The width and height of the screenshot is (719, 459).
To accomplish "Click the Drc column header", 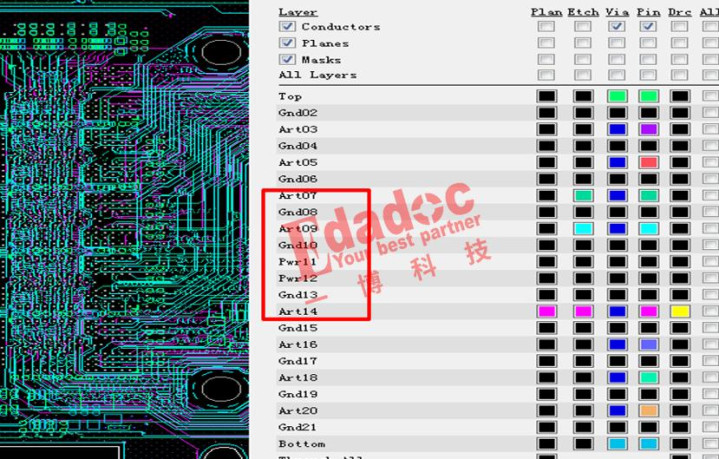I will 680,12.
